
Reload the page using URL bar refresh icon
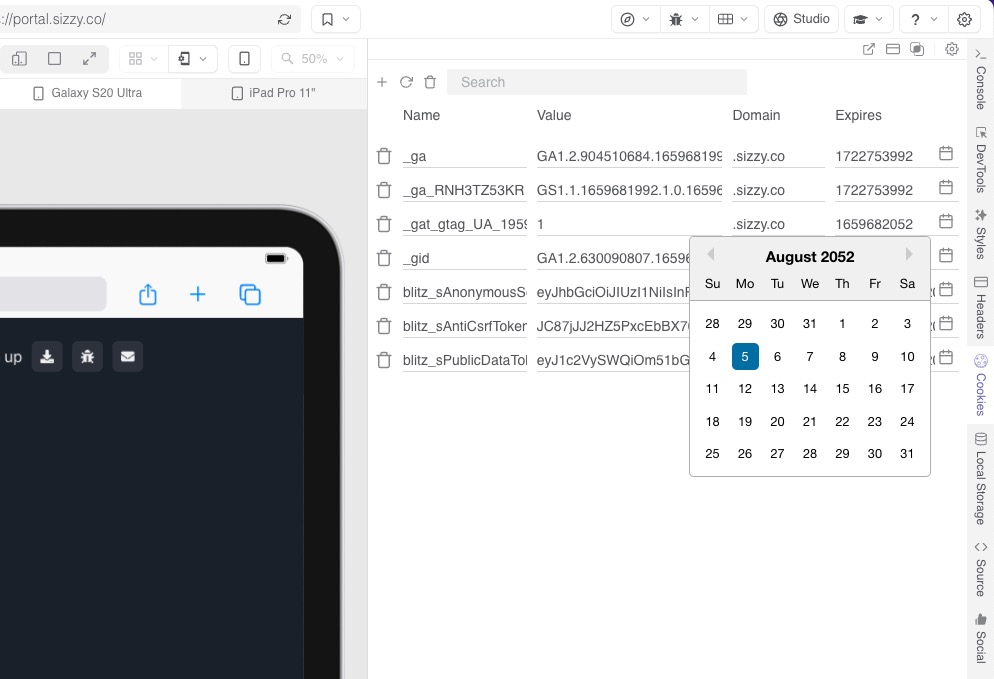(x=285, y=19)
